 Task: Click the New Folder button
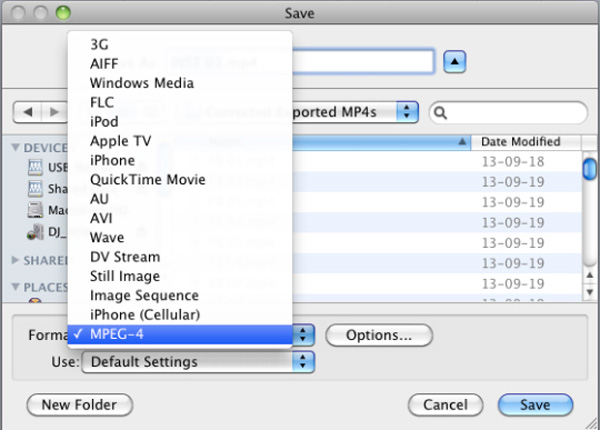79,405
